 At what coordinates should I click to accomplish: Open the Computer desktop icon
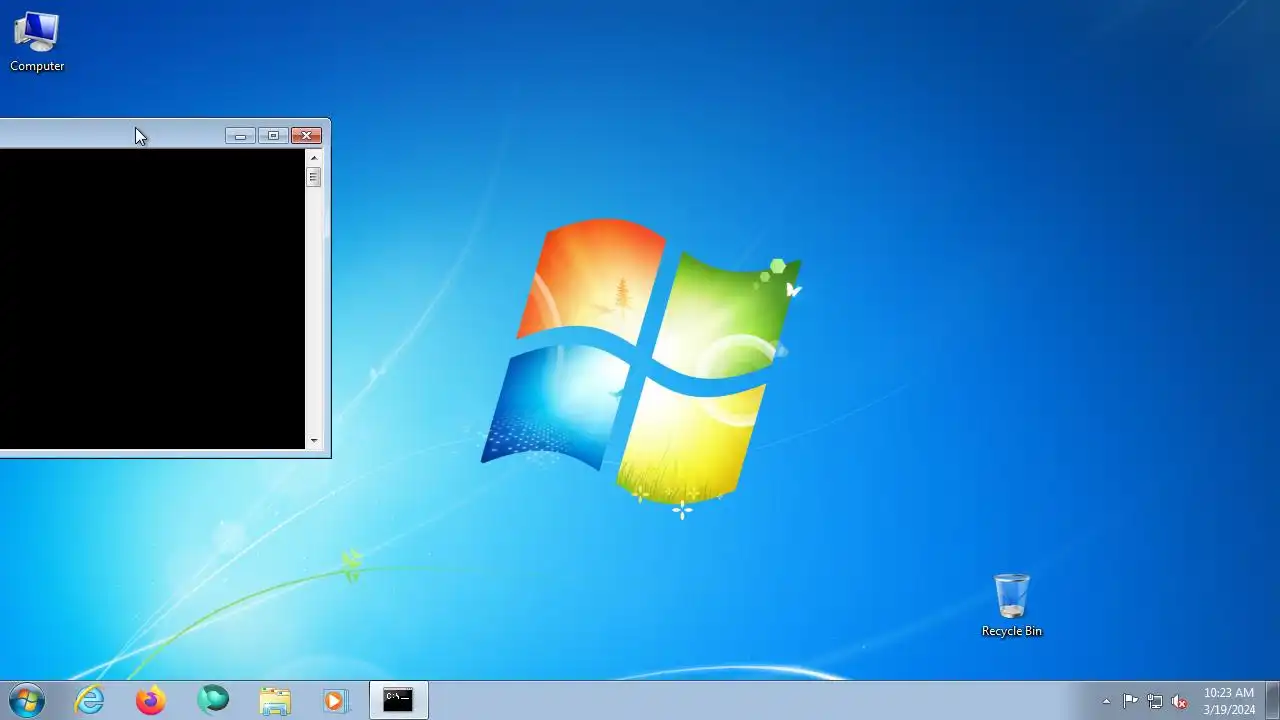(37, 42)
